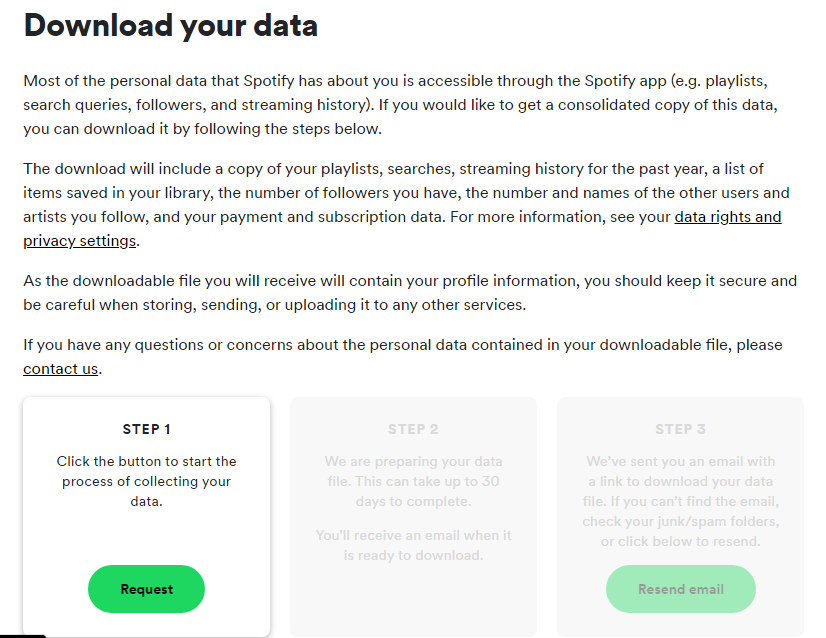This screenshot has width=826, height=638.
Task: Click empty space inside the Step 1 card
Action: pos(146,537)
